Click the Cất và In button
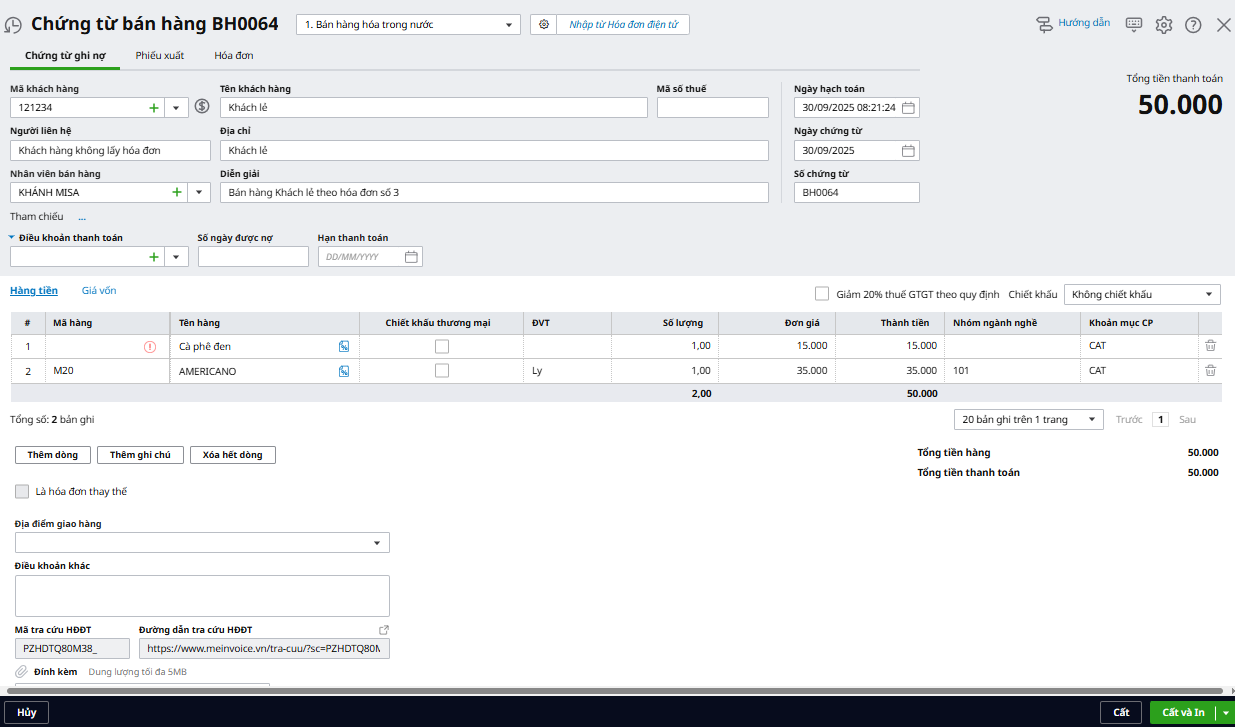1235x727 pixels. 1182,712
